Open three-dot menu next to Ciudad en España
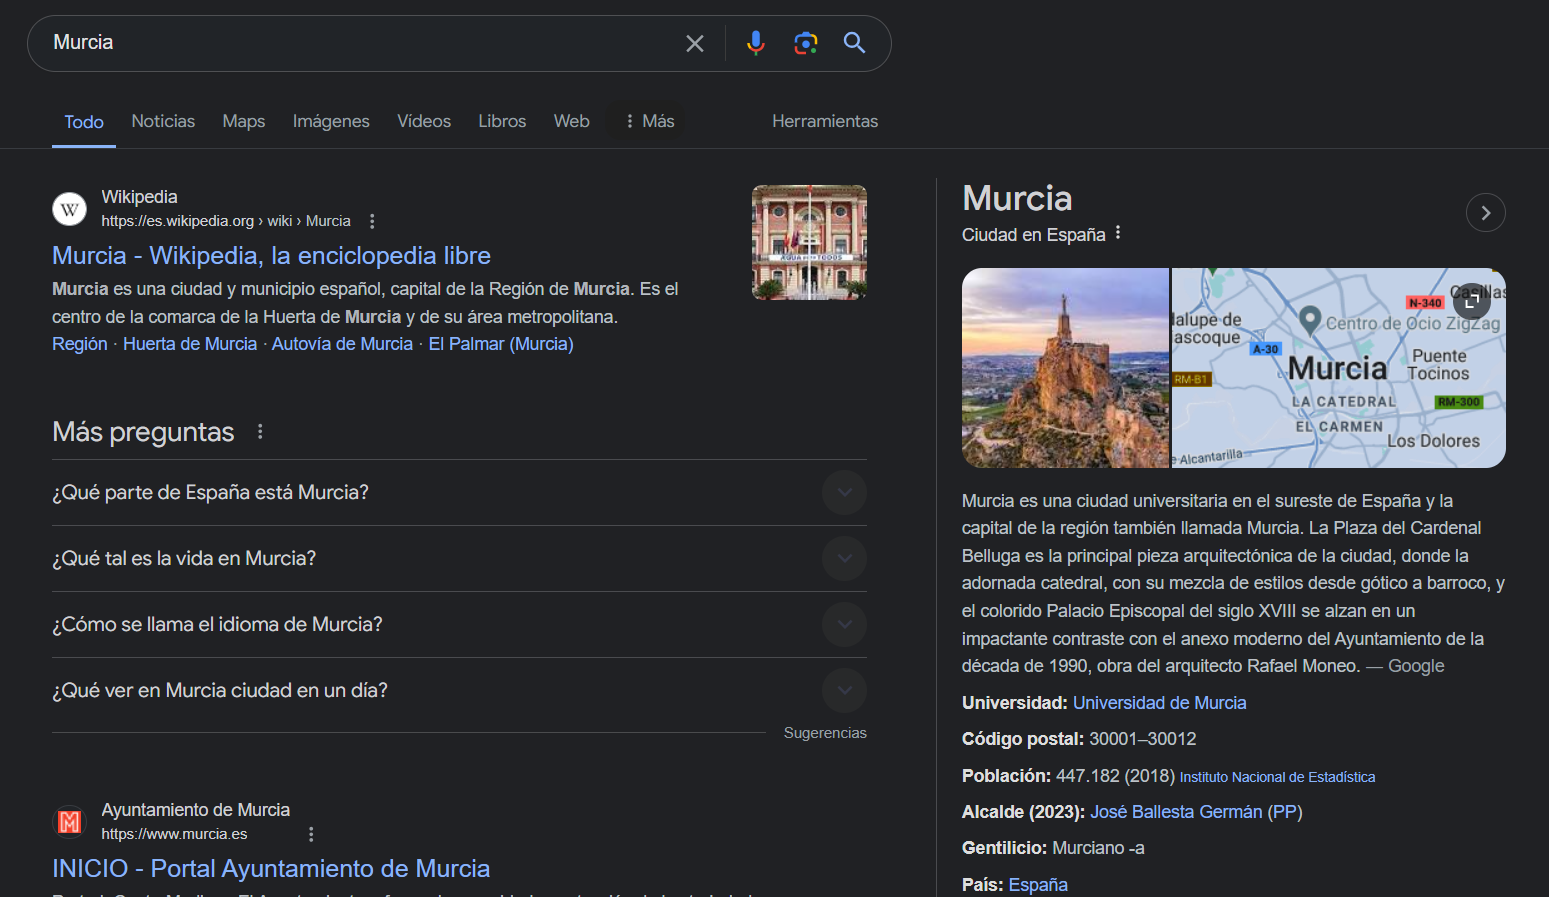This screenshot has width=1549, height=897. (x=1118, y=233)
